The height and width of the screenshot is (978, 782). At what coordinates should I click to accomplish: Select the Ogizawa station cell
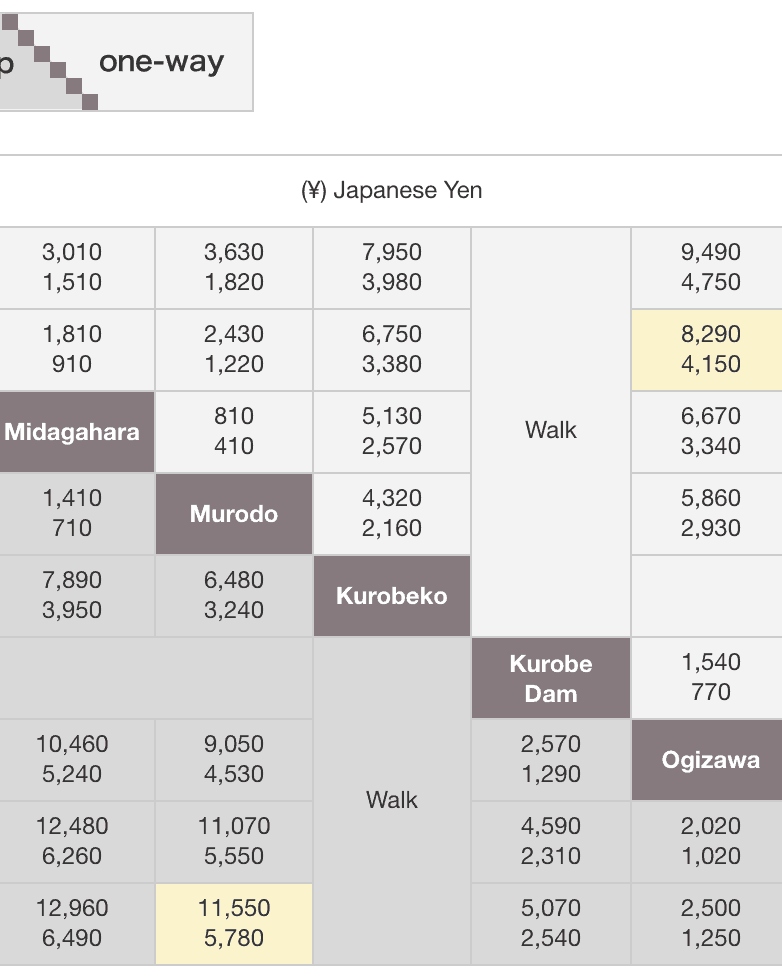710,760
